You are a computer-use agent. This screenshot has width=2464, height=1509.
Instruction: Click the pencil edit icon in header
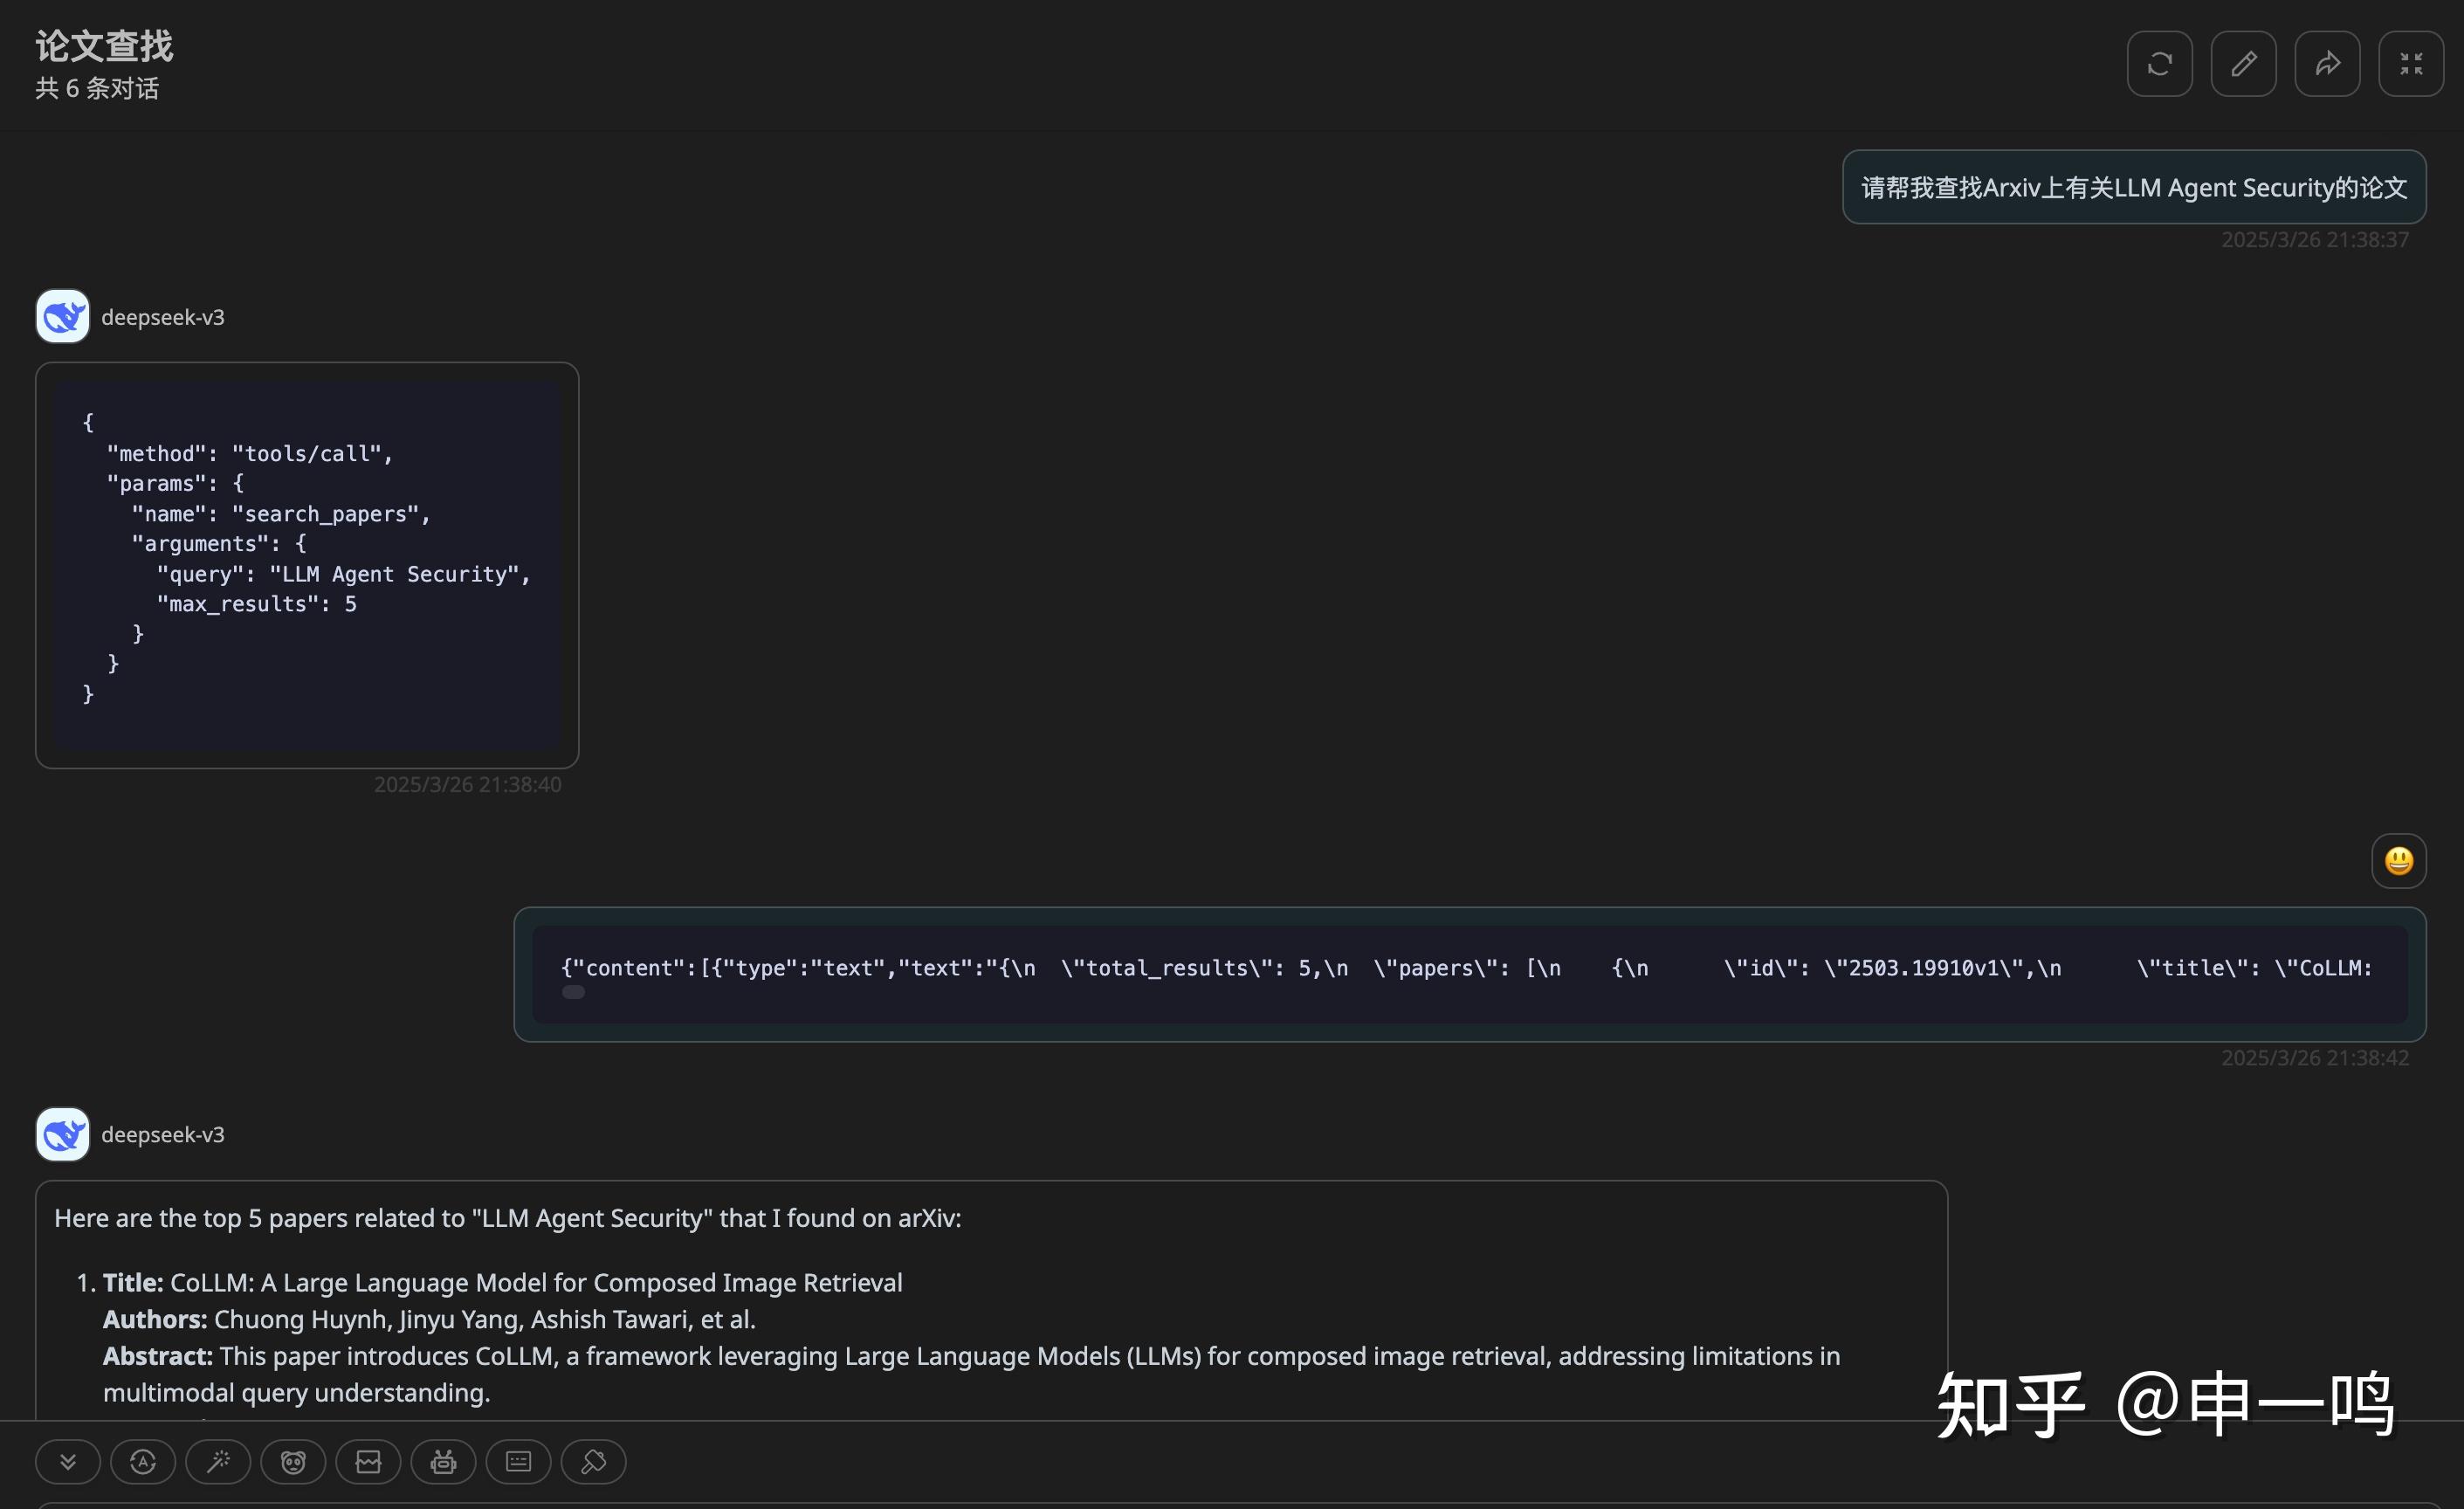point(2243,64)
